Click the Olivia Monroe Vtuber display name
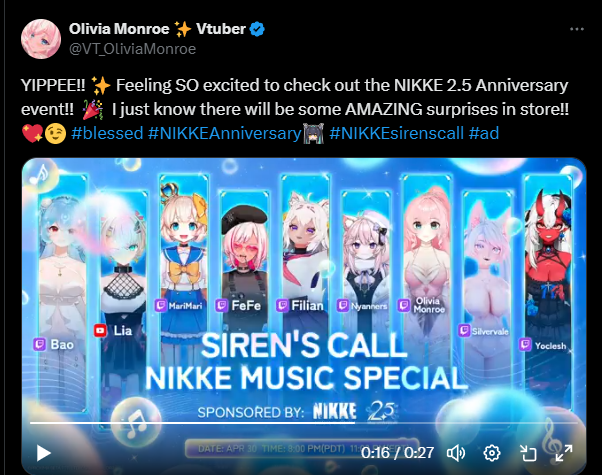The width and height of the screenshot is (602, 475). point(157,29)
